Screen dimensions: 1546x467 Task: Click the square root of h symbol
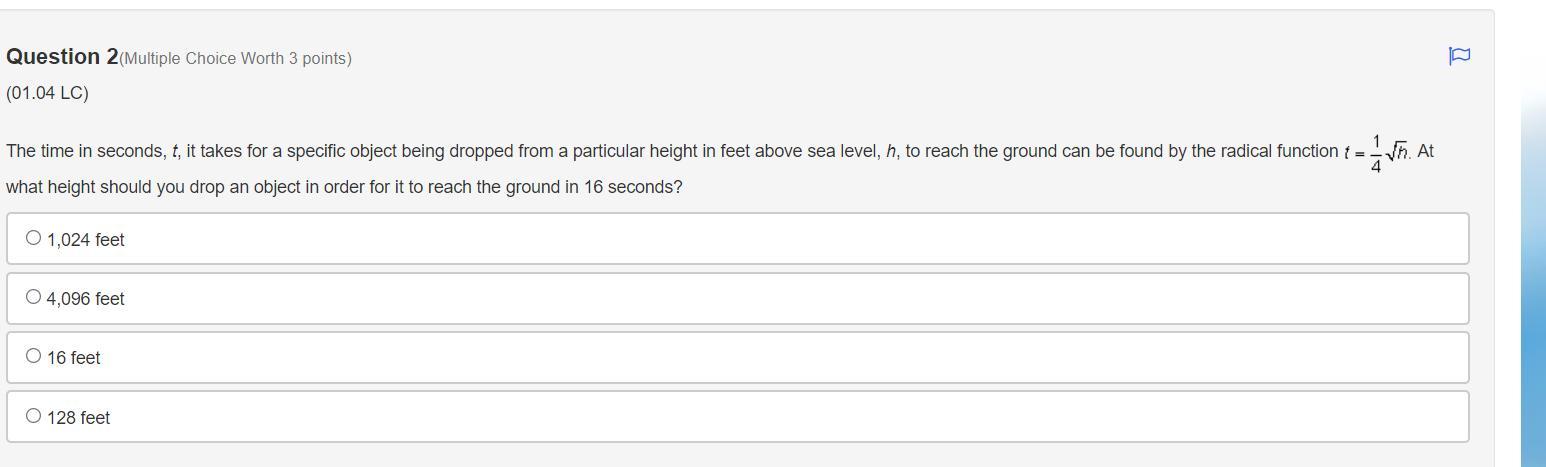(x=1397, y=152)
